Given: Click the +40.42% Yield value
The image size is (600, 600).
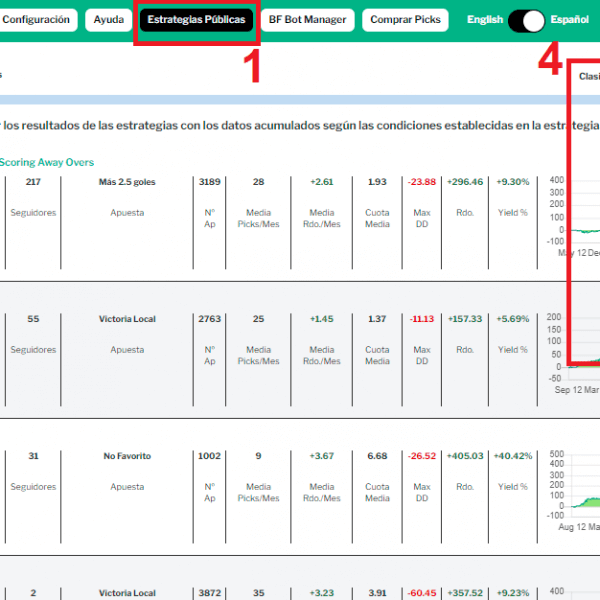Looking at the screenshot, I should click(x=513, y=456).
